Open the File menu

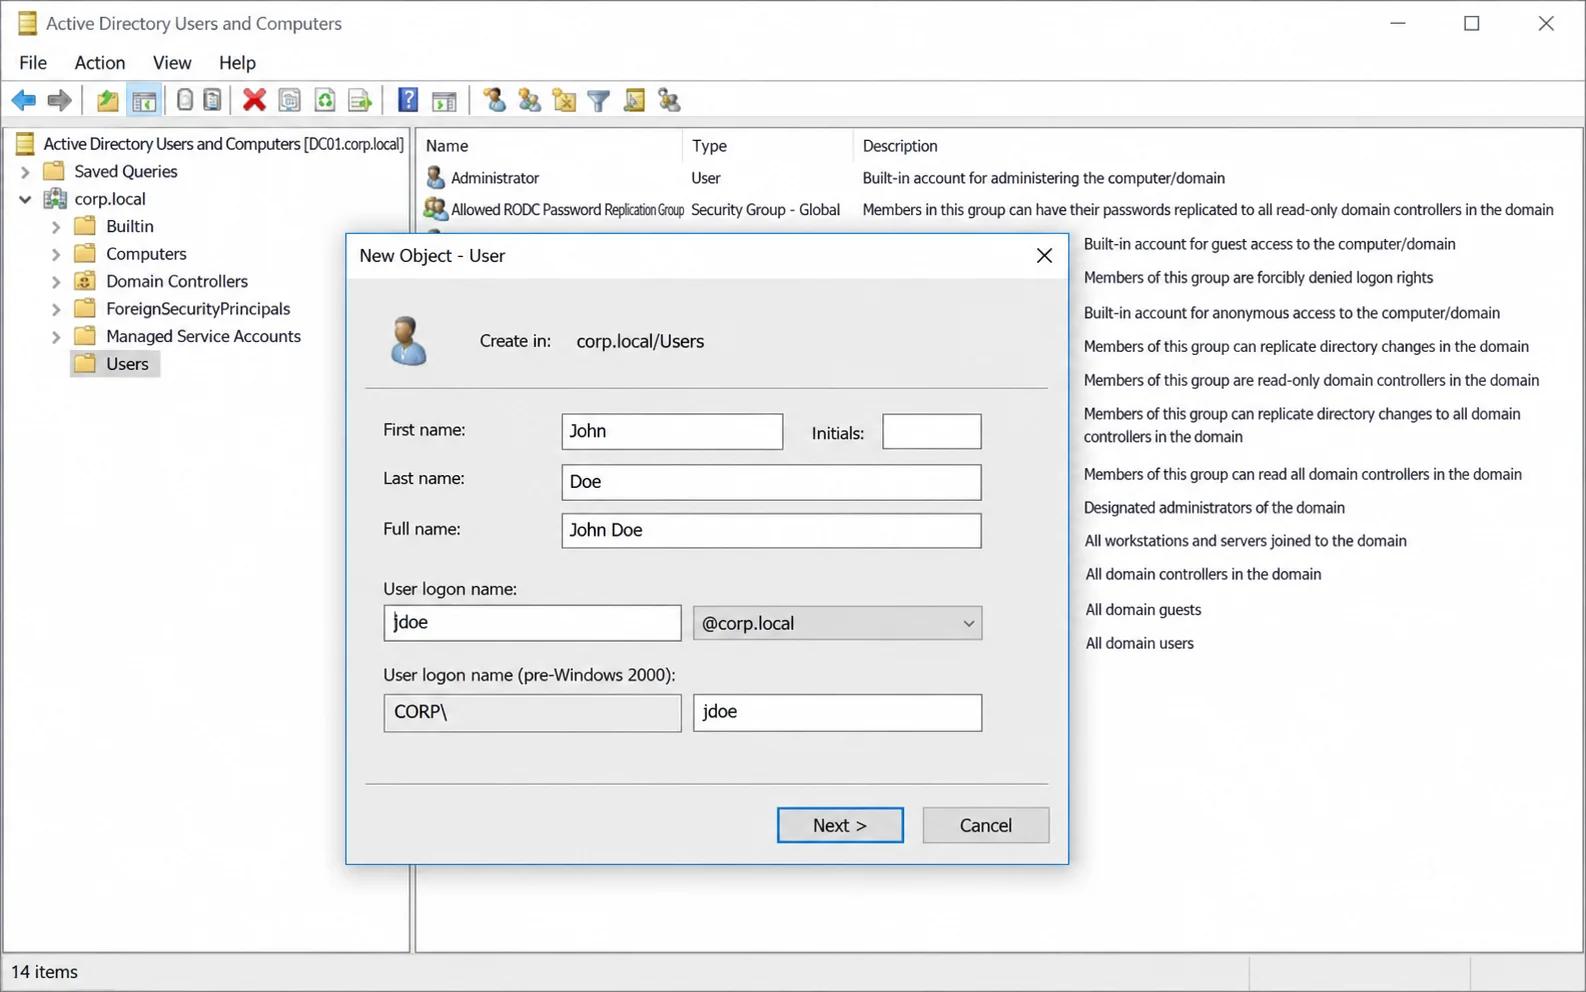[33, 62]
